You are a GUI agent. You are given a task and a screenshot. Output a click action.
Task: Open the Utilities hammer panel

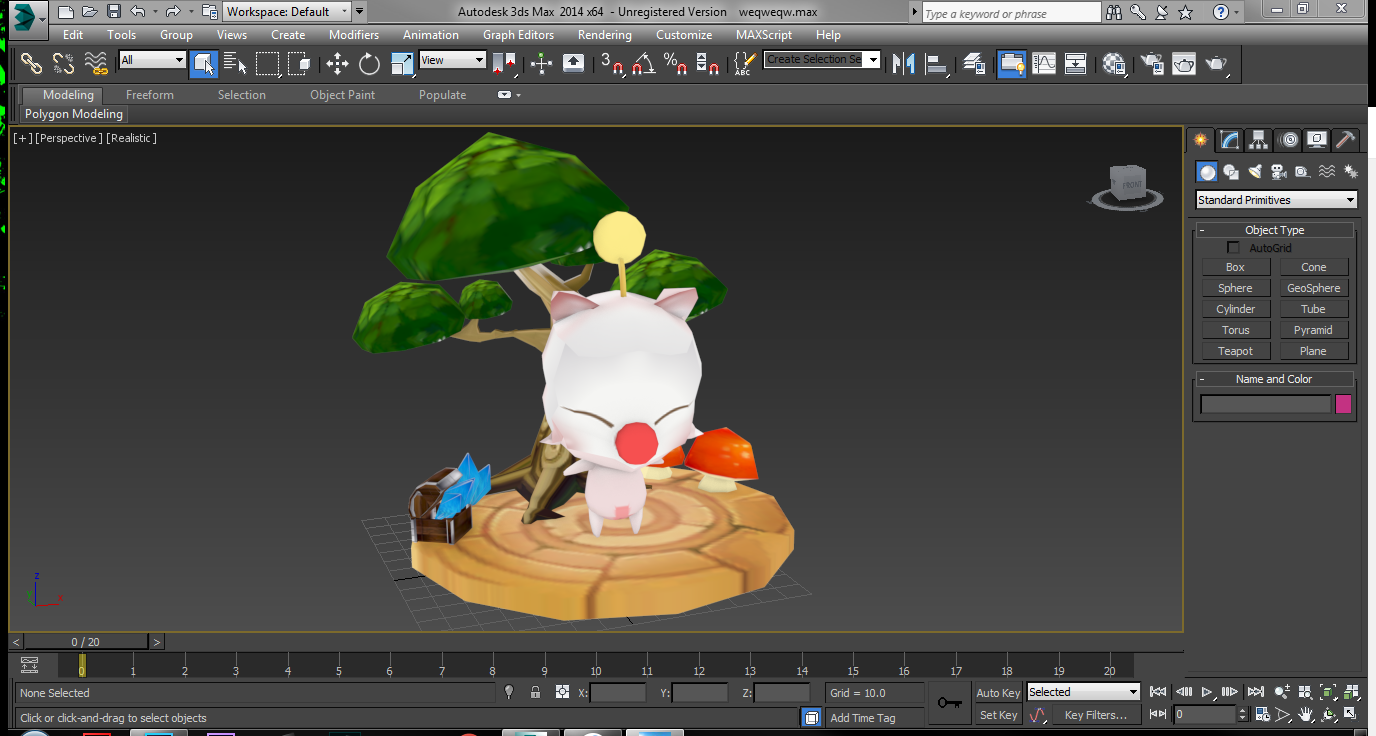1346,140
